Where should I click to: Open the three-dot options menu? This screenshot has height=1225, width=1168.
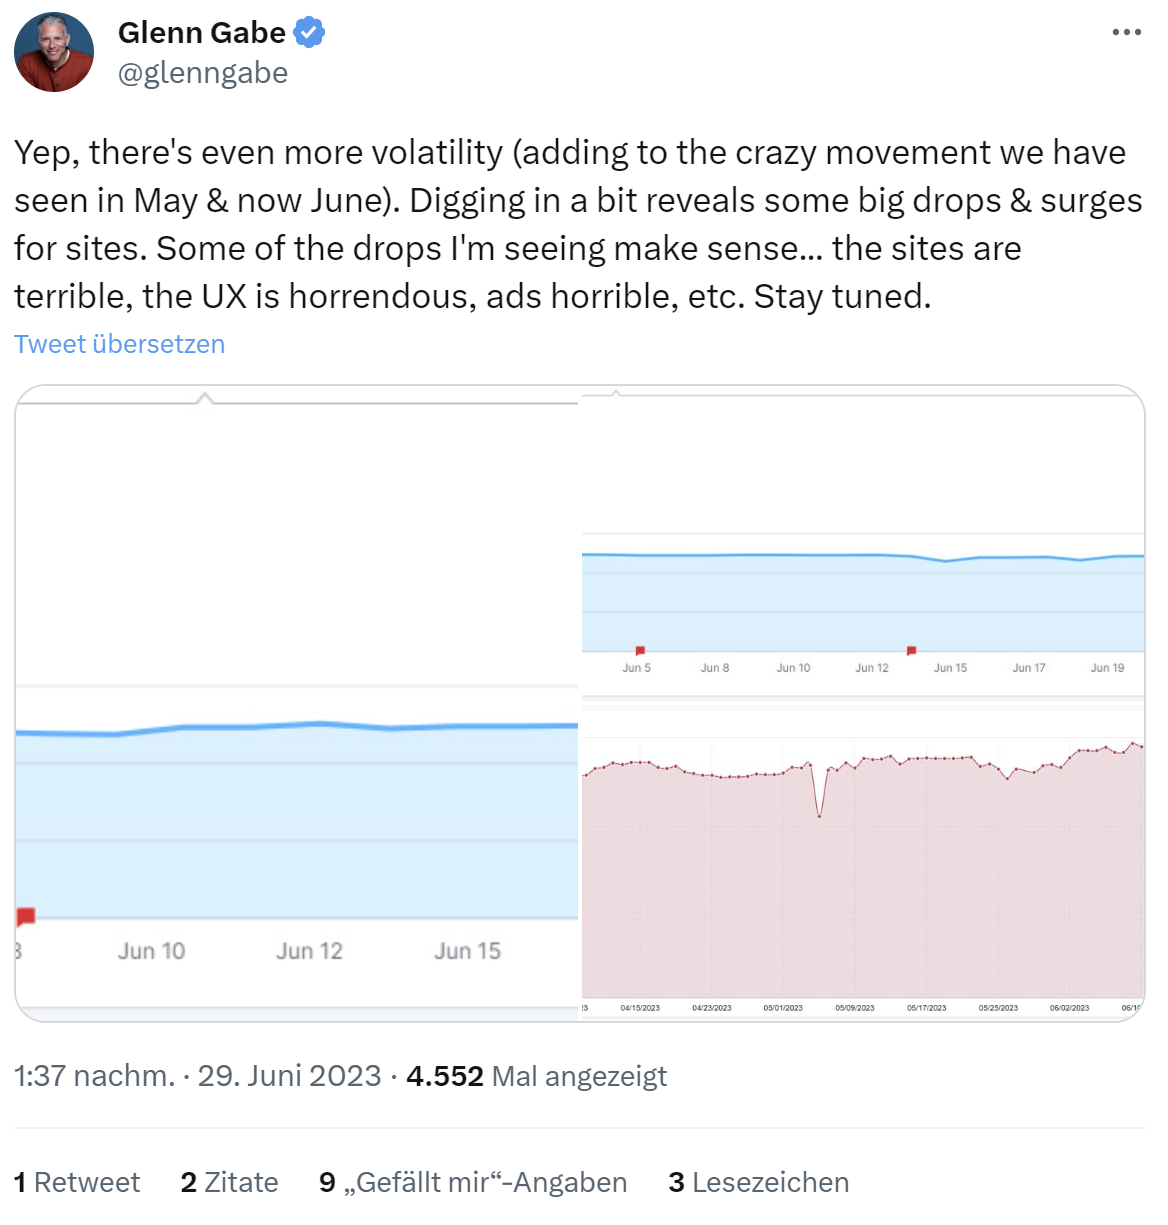tap(1126, 31)
